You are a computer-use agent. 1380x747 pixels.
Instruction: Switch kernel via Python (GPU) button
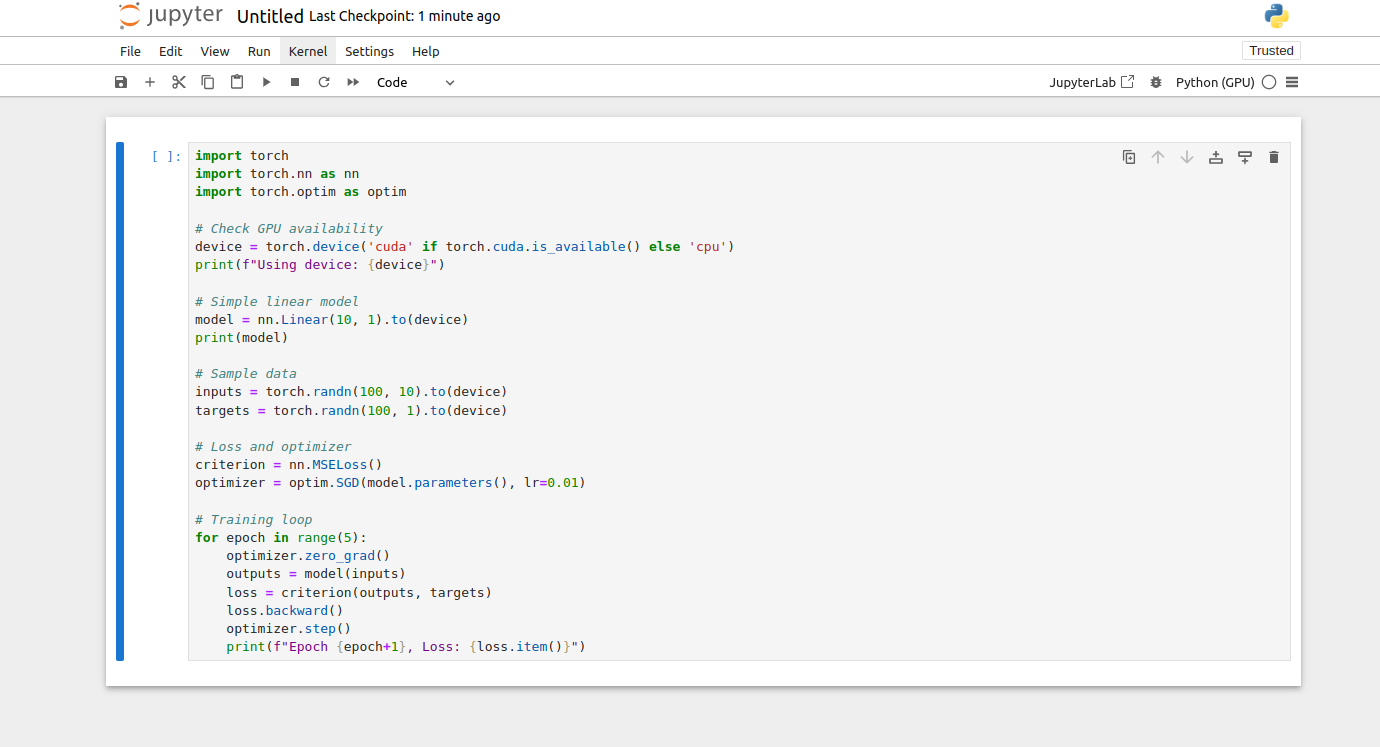1214,82
